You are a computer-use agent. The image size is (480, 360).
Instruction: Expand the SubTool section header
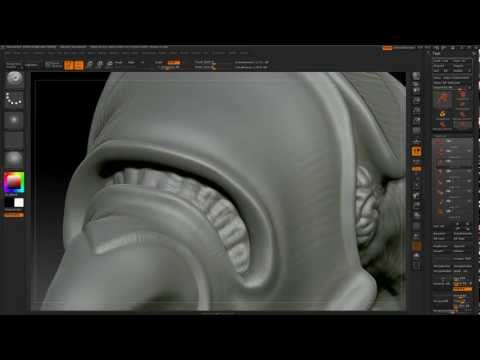[x=440, y=136]
